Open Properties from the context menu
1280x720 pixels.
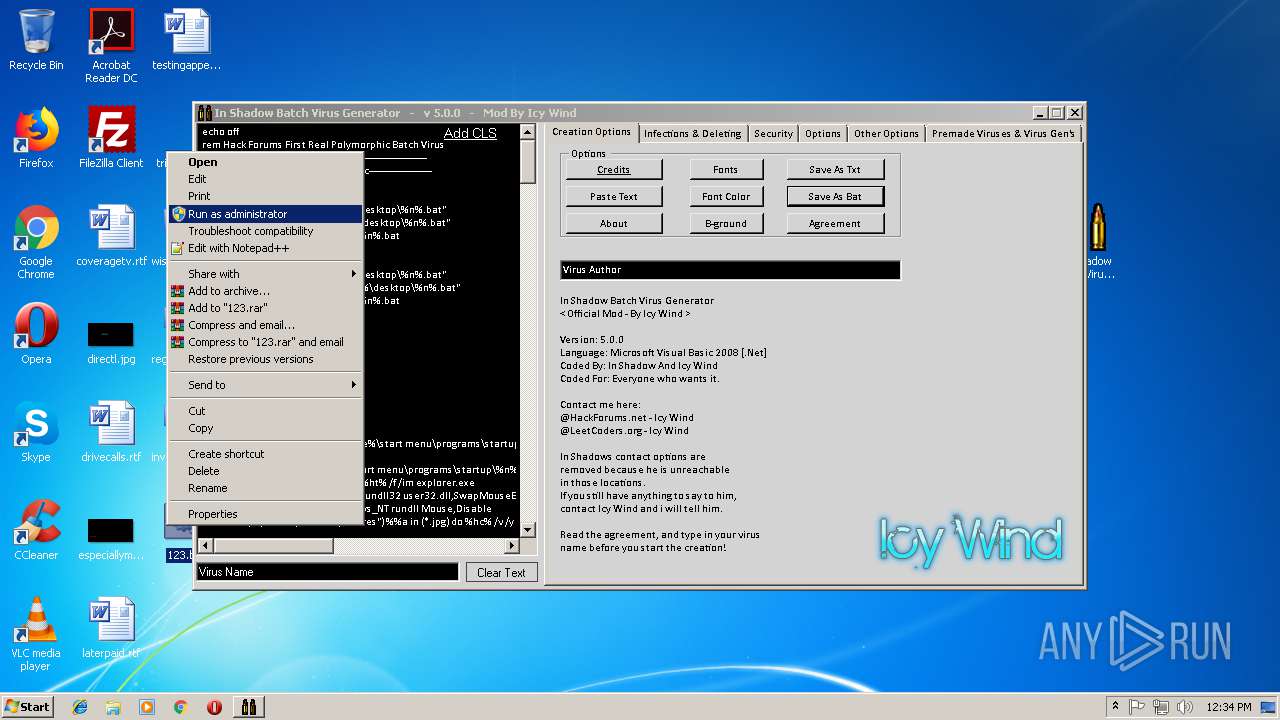coord(265,514)
